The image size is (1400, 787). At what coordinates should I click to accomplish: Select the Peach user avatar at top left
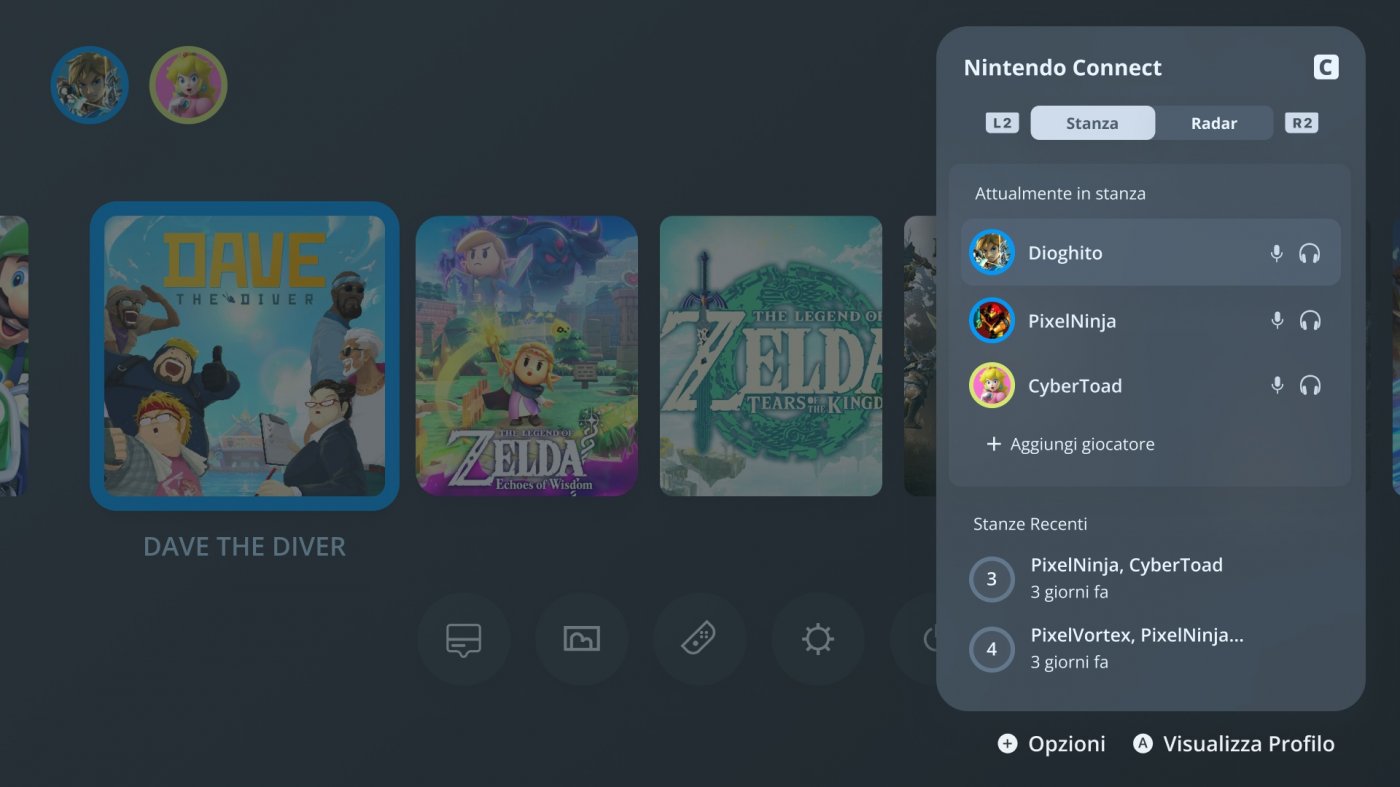[188, 85]
